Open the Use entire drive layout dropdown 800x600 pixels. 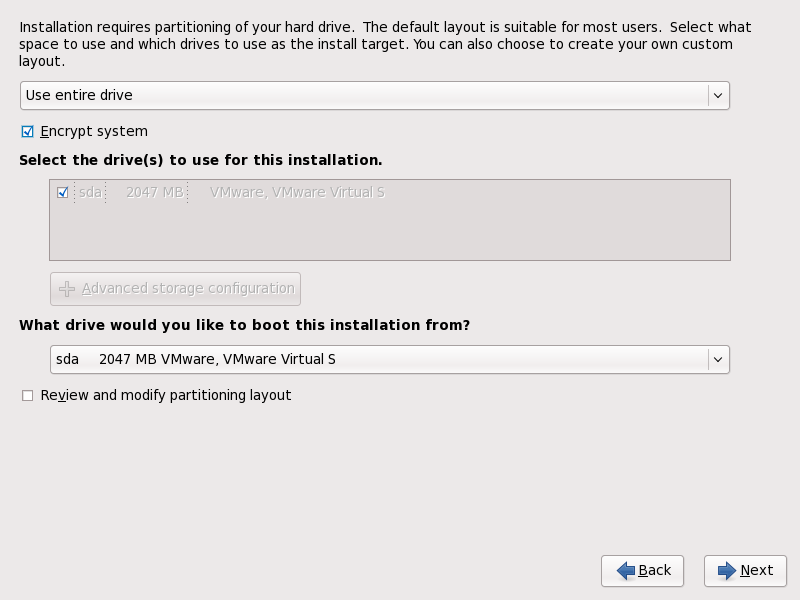(364, 96)
